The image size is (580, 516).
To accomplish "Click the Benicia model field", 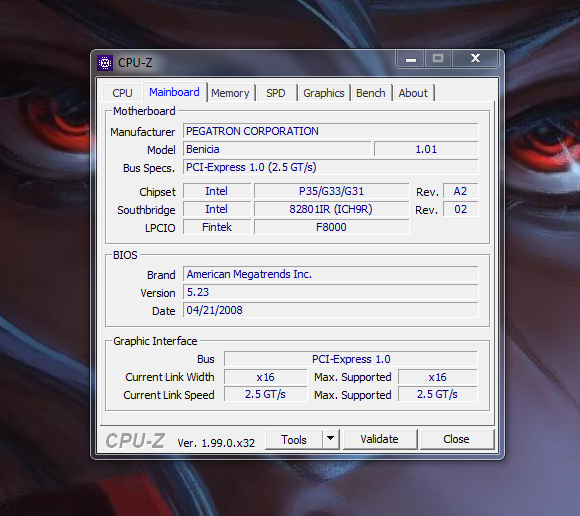I will pos(277,149).
